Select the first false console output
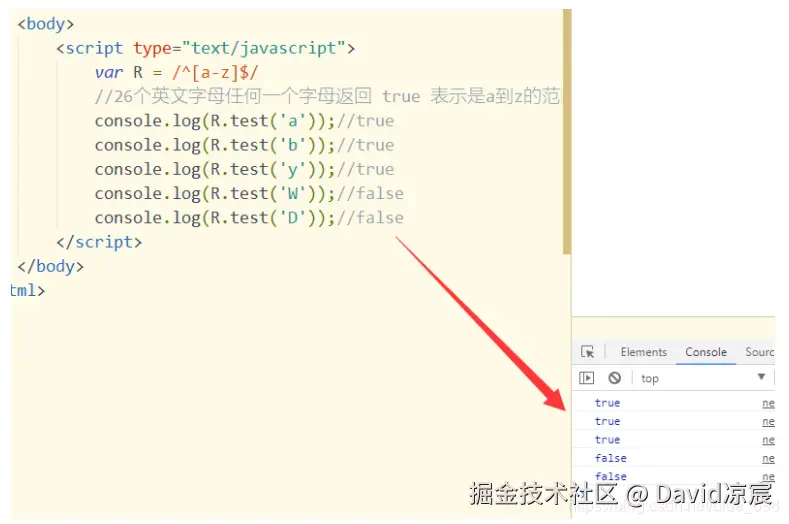Viewport: 789px width, 524px height. (x=610, y=458)
